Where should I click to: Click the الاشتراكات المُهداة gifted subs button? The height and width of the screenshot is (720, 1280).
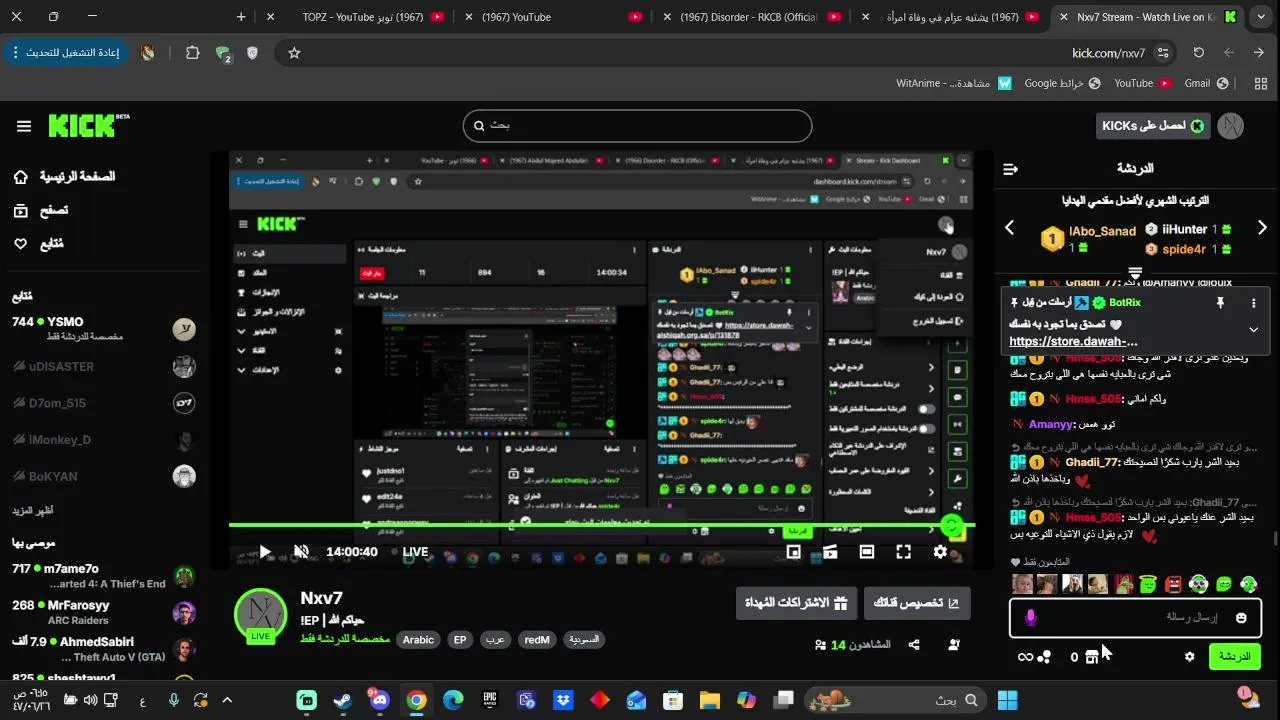tap(795, 603)
